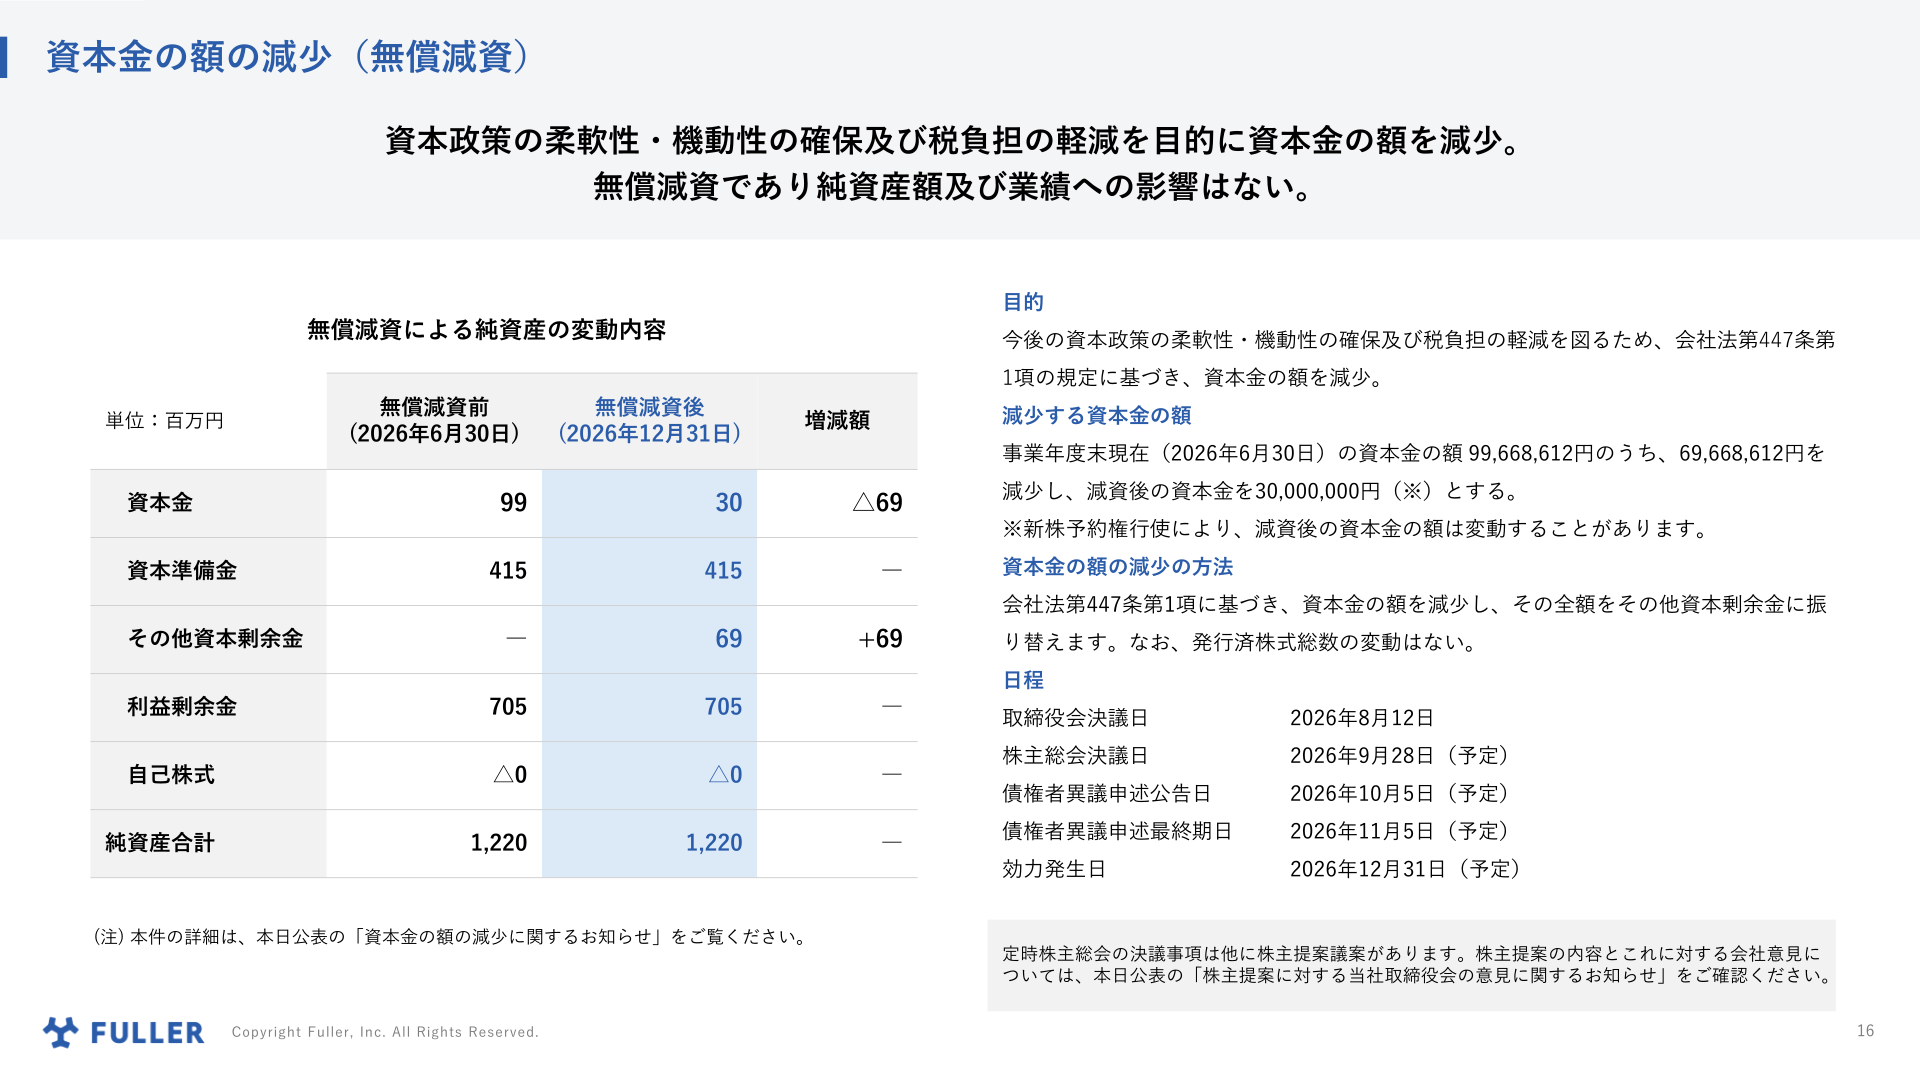Click headline line 無償減資であり純資産額及び業績への影響はない。
The image size is (1920, 1080).
[955, 187]
